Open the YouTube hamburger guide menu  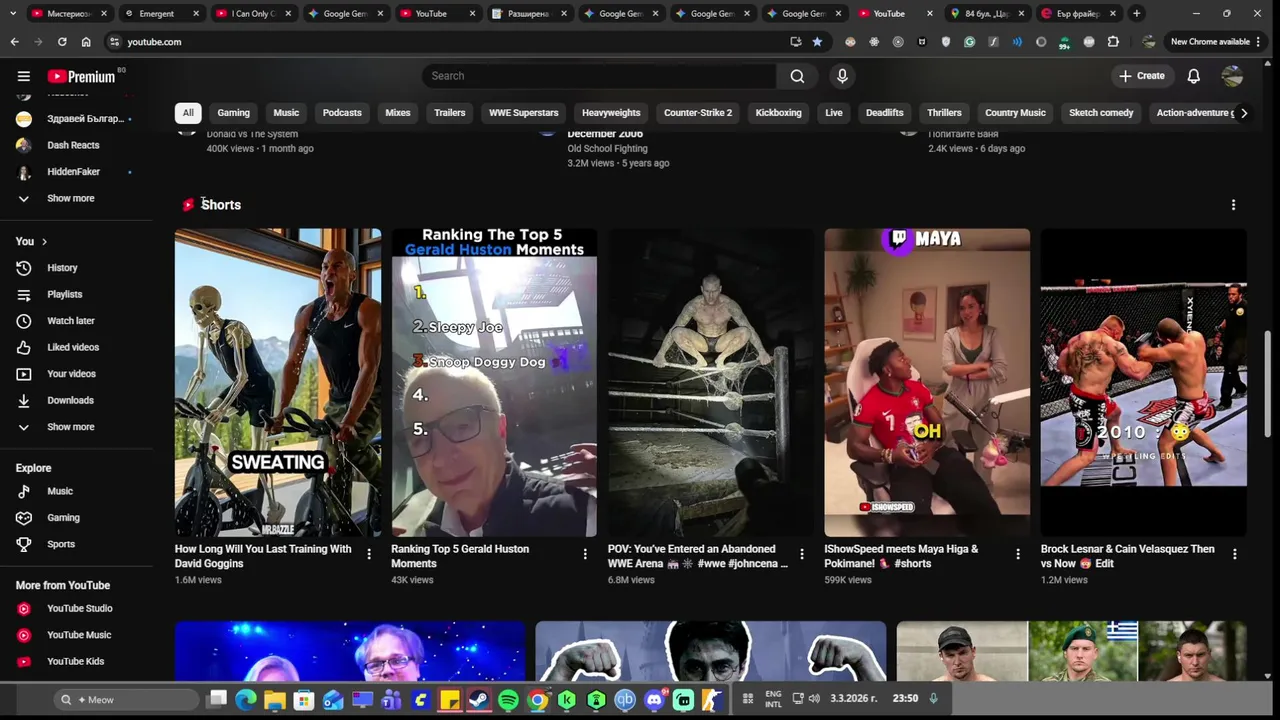pos(23,76)
